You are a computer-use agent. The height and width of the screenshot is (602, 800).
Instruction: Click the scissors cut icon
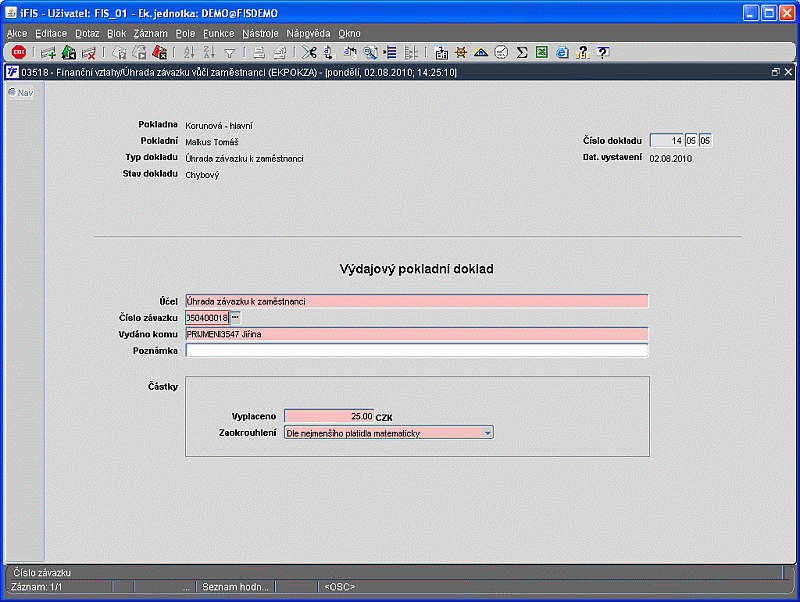(x=309, y=52)
